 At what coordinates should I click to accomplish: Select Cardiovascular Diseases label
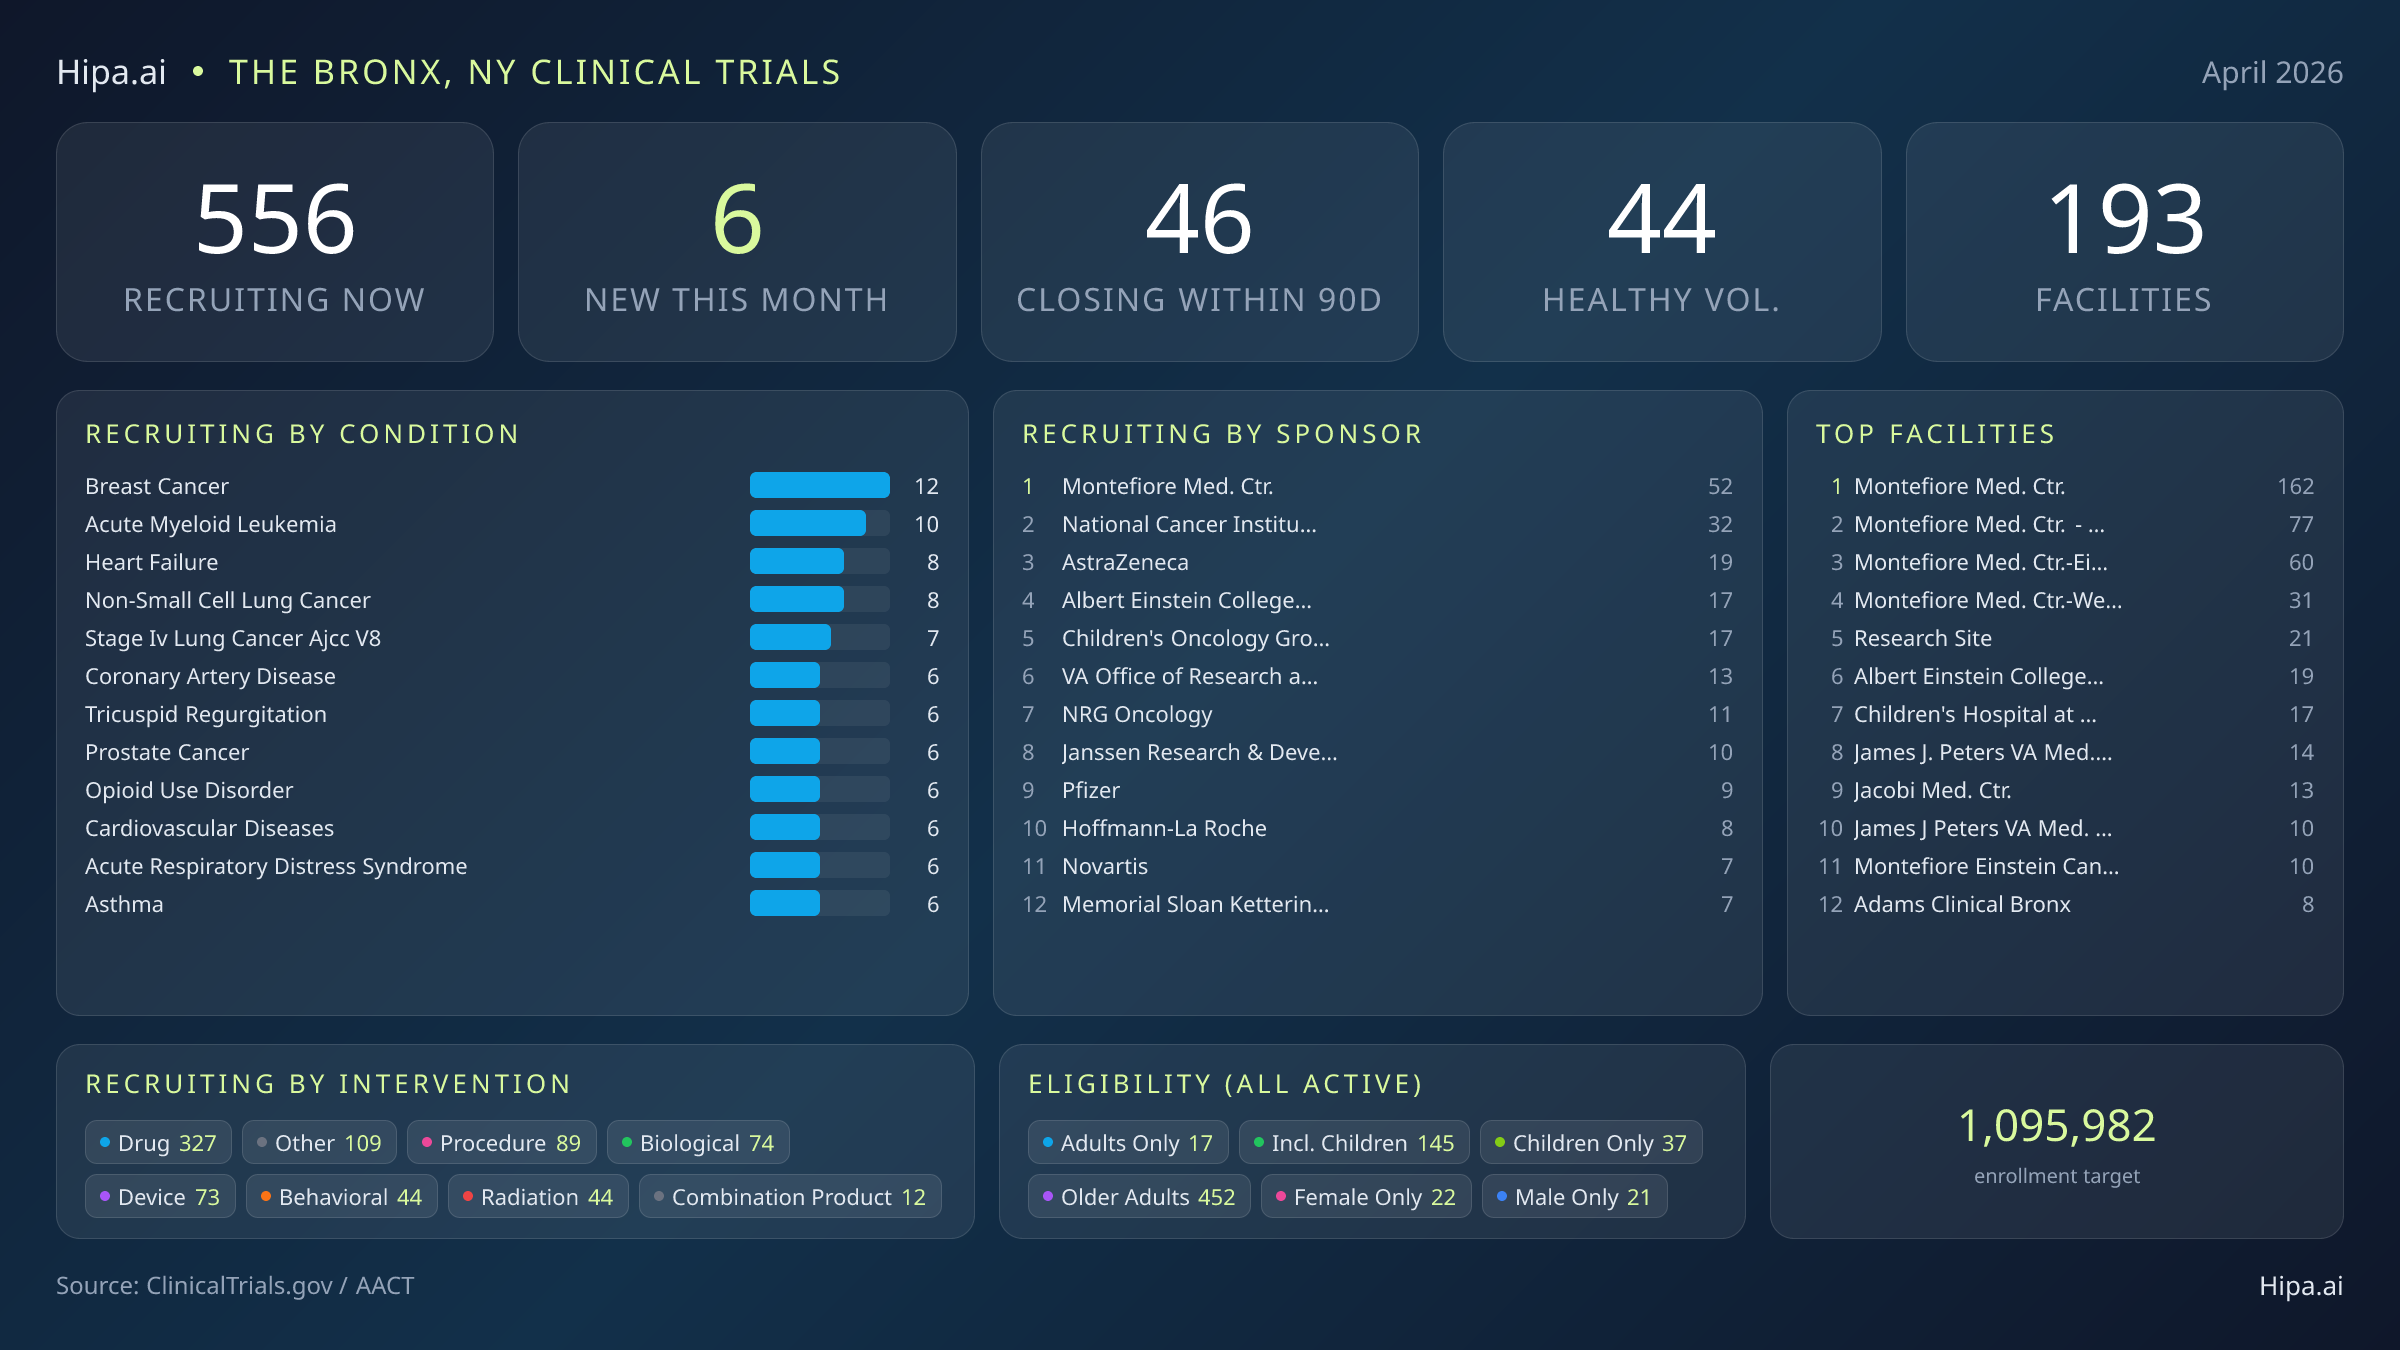209,828
